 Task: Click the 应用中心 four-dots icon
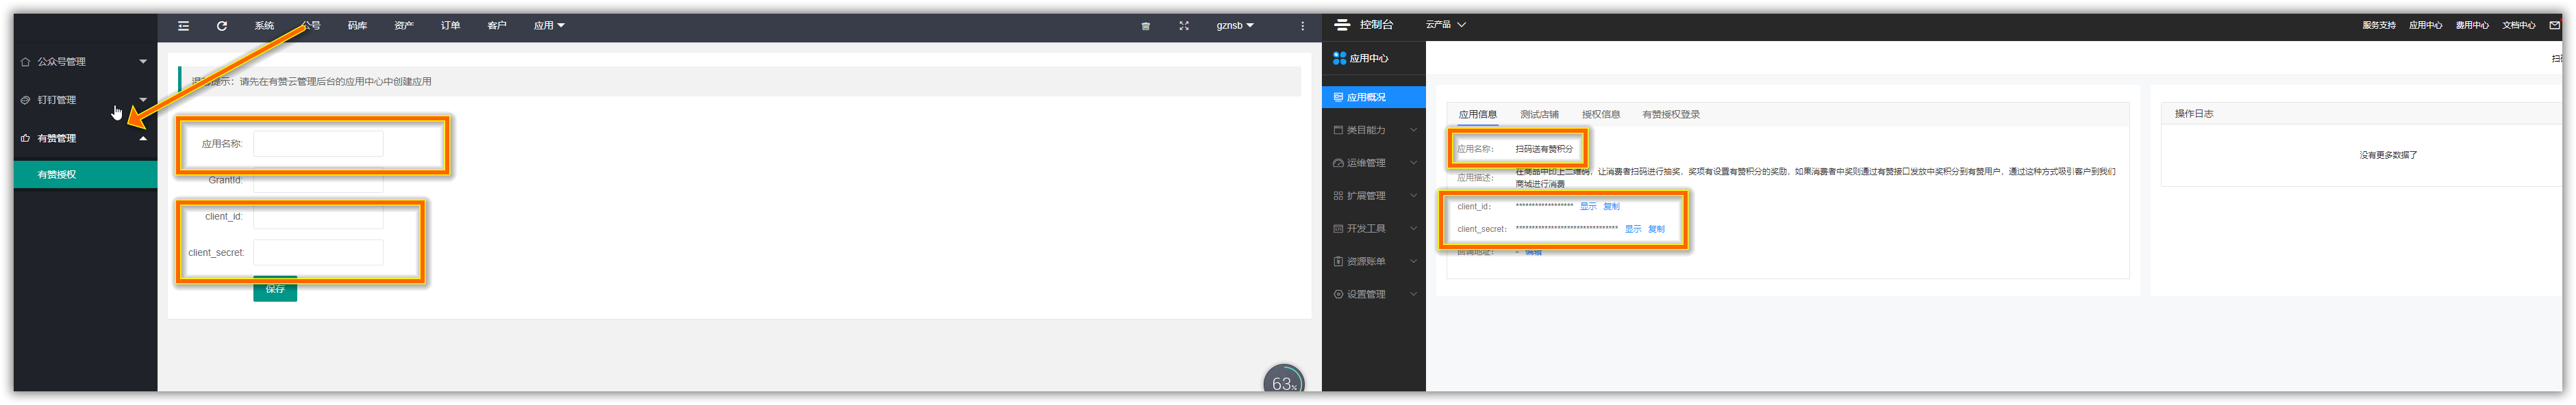tap(1339, 59)
